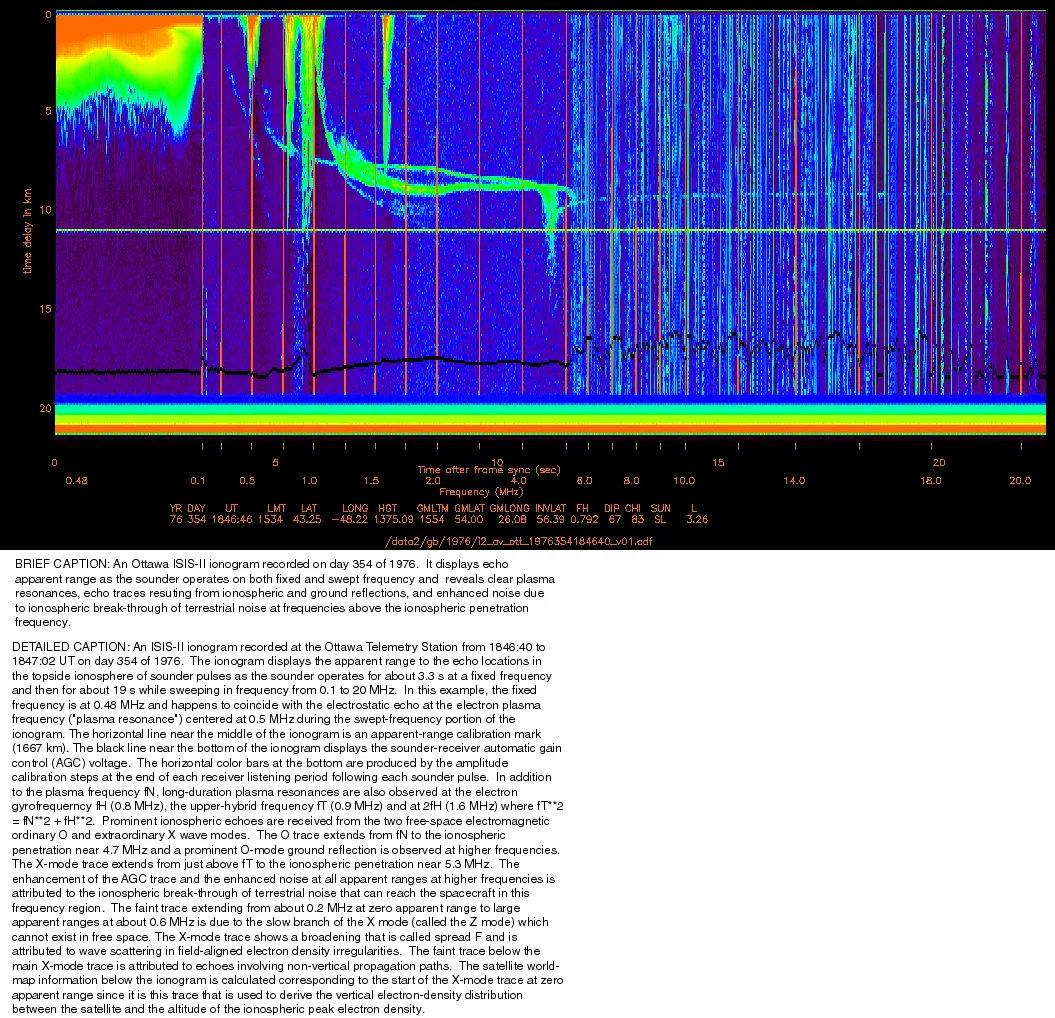Click the orange amplitude calibration bar

[550, 429]
